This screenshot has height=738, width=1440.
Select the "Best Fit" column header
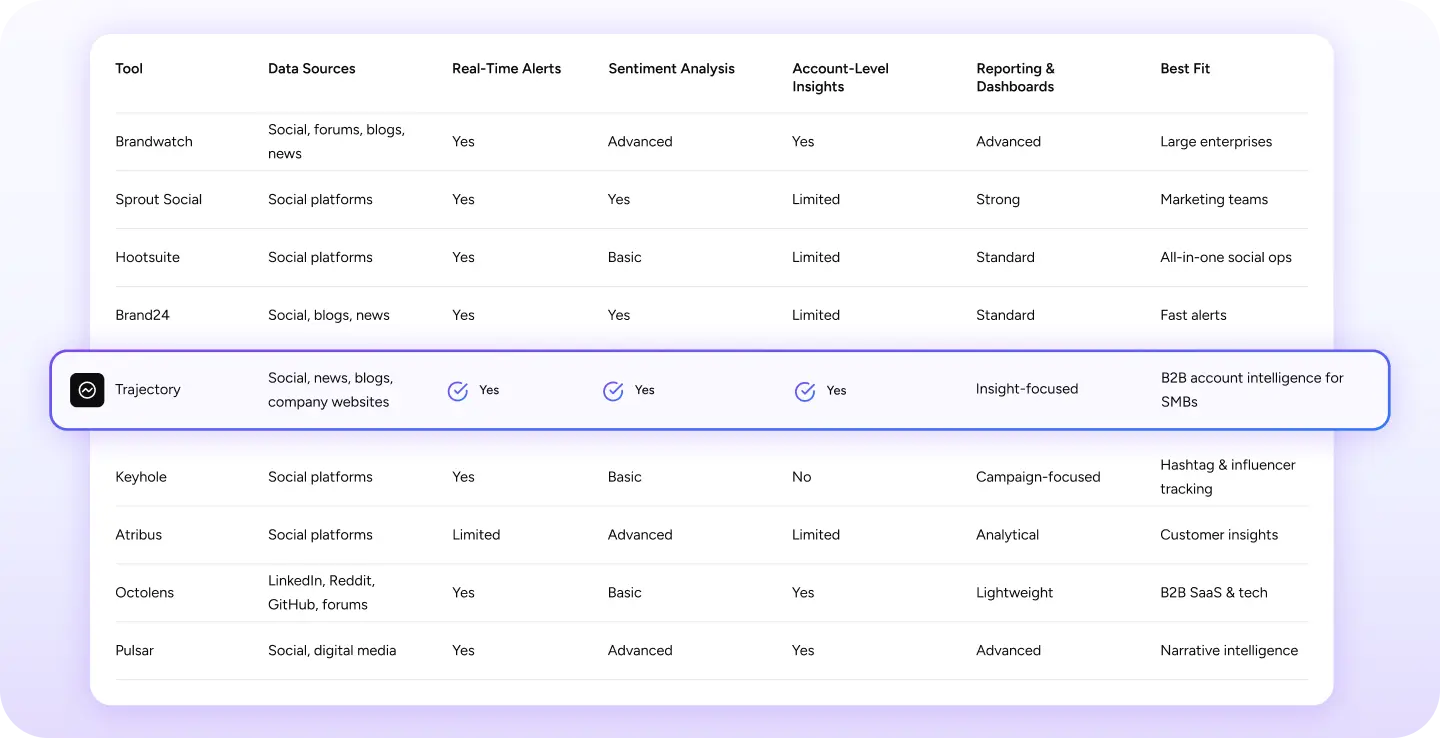tap(1185, 69)
